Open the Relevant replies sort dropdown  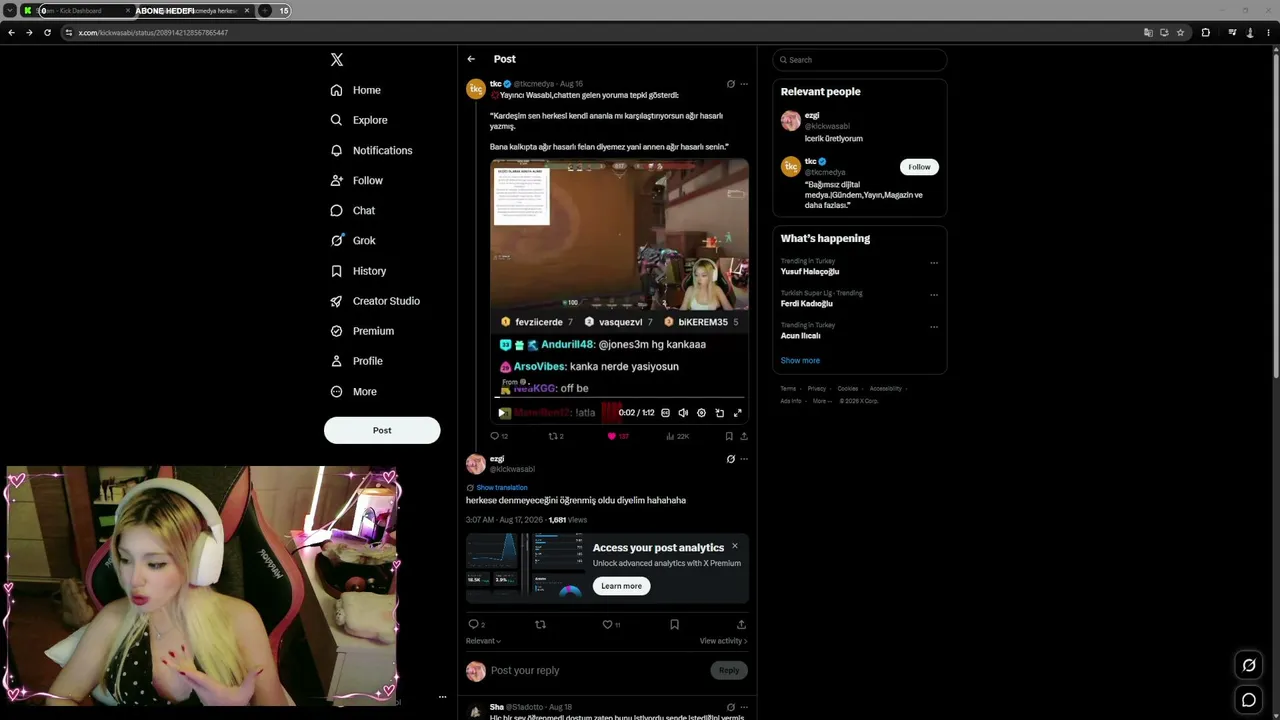click(483, 641)
